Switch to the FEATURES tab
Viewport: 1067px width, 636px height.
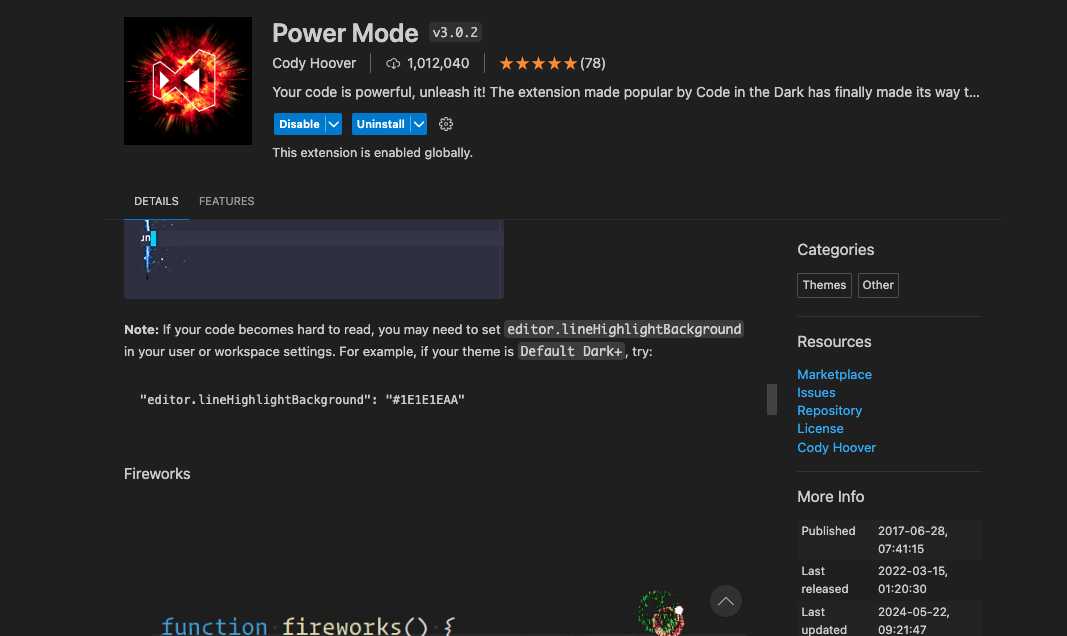[x=226, y=201]
